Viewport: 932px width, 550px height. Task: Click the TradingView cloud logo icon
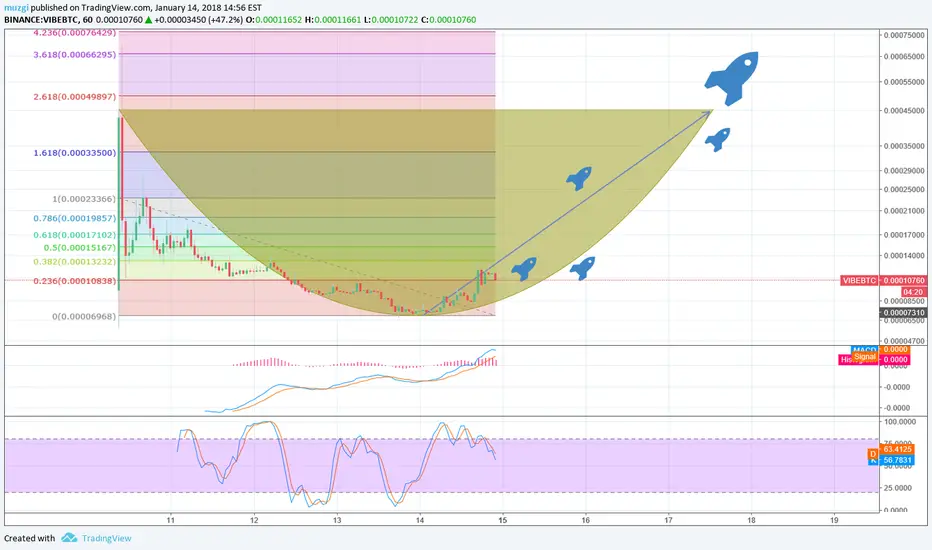click(x=69, y=538)
